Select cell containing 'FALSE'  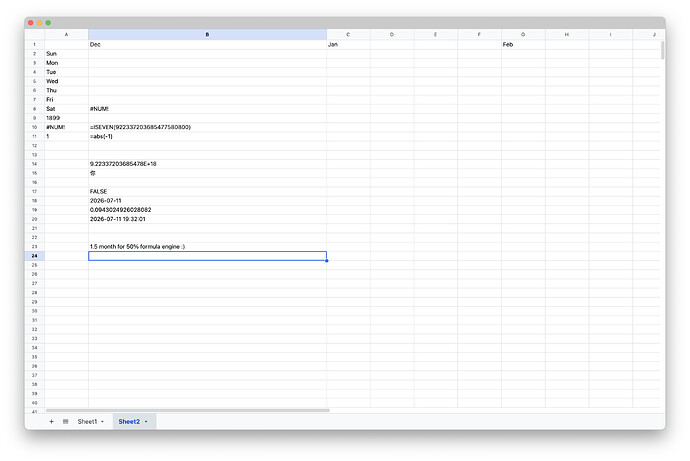point(207,191)
